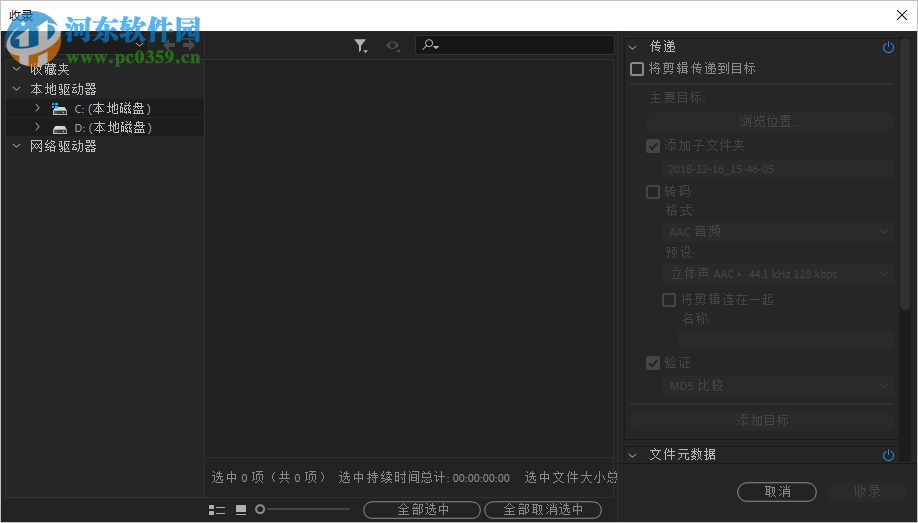The height and width of the screenshot is (523, 918).
Task: Go forward with the right arrow
Action: pos(189,45)
